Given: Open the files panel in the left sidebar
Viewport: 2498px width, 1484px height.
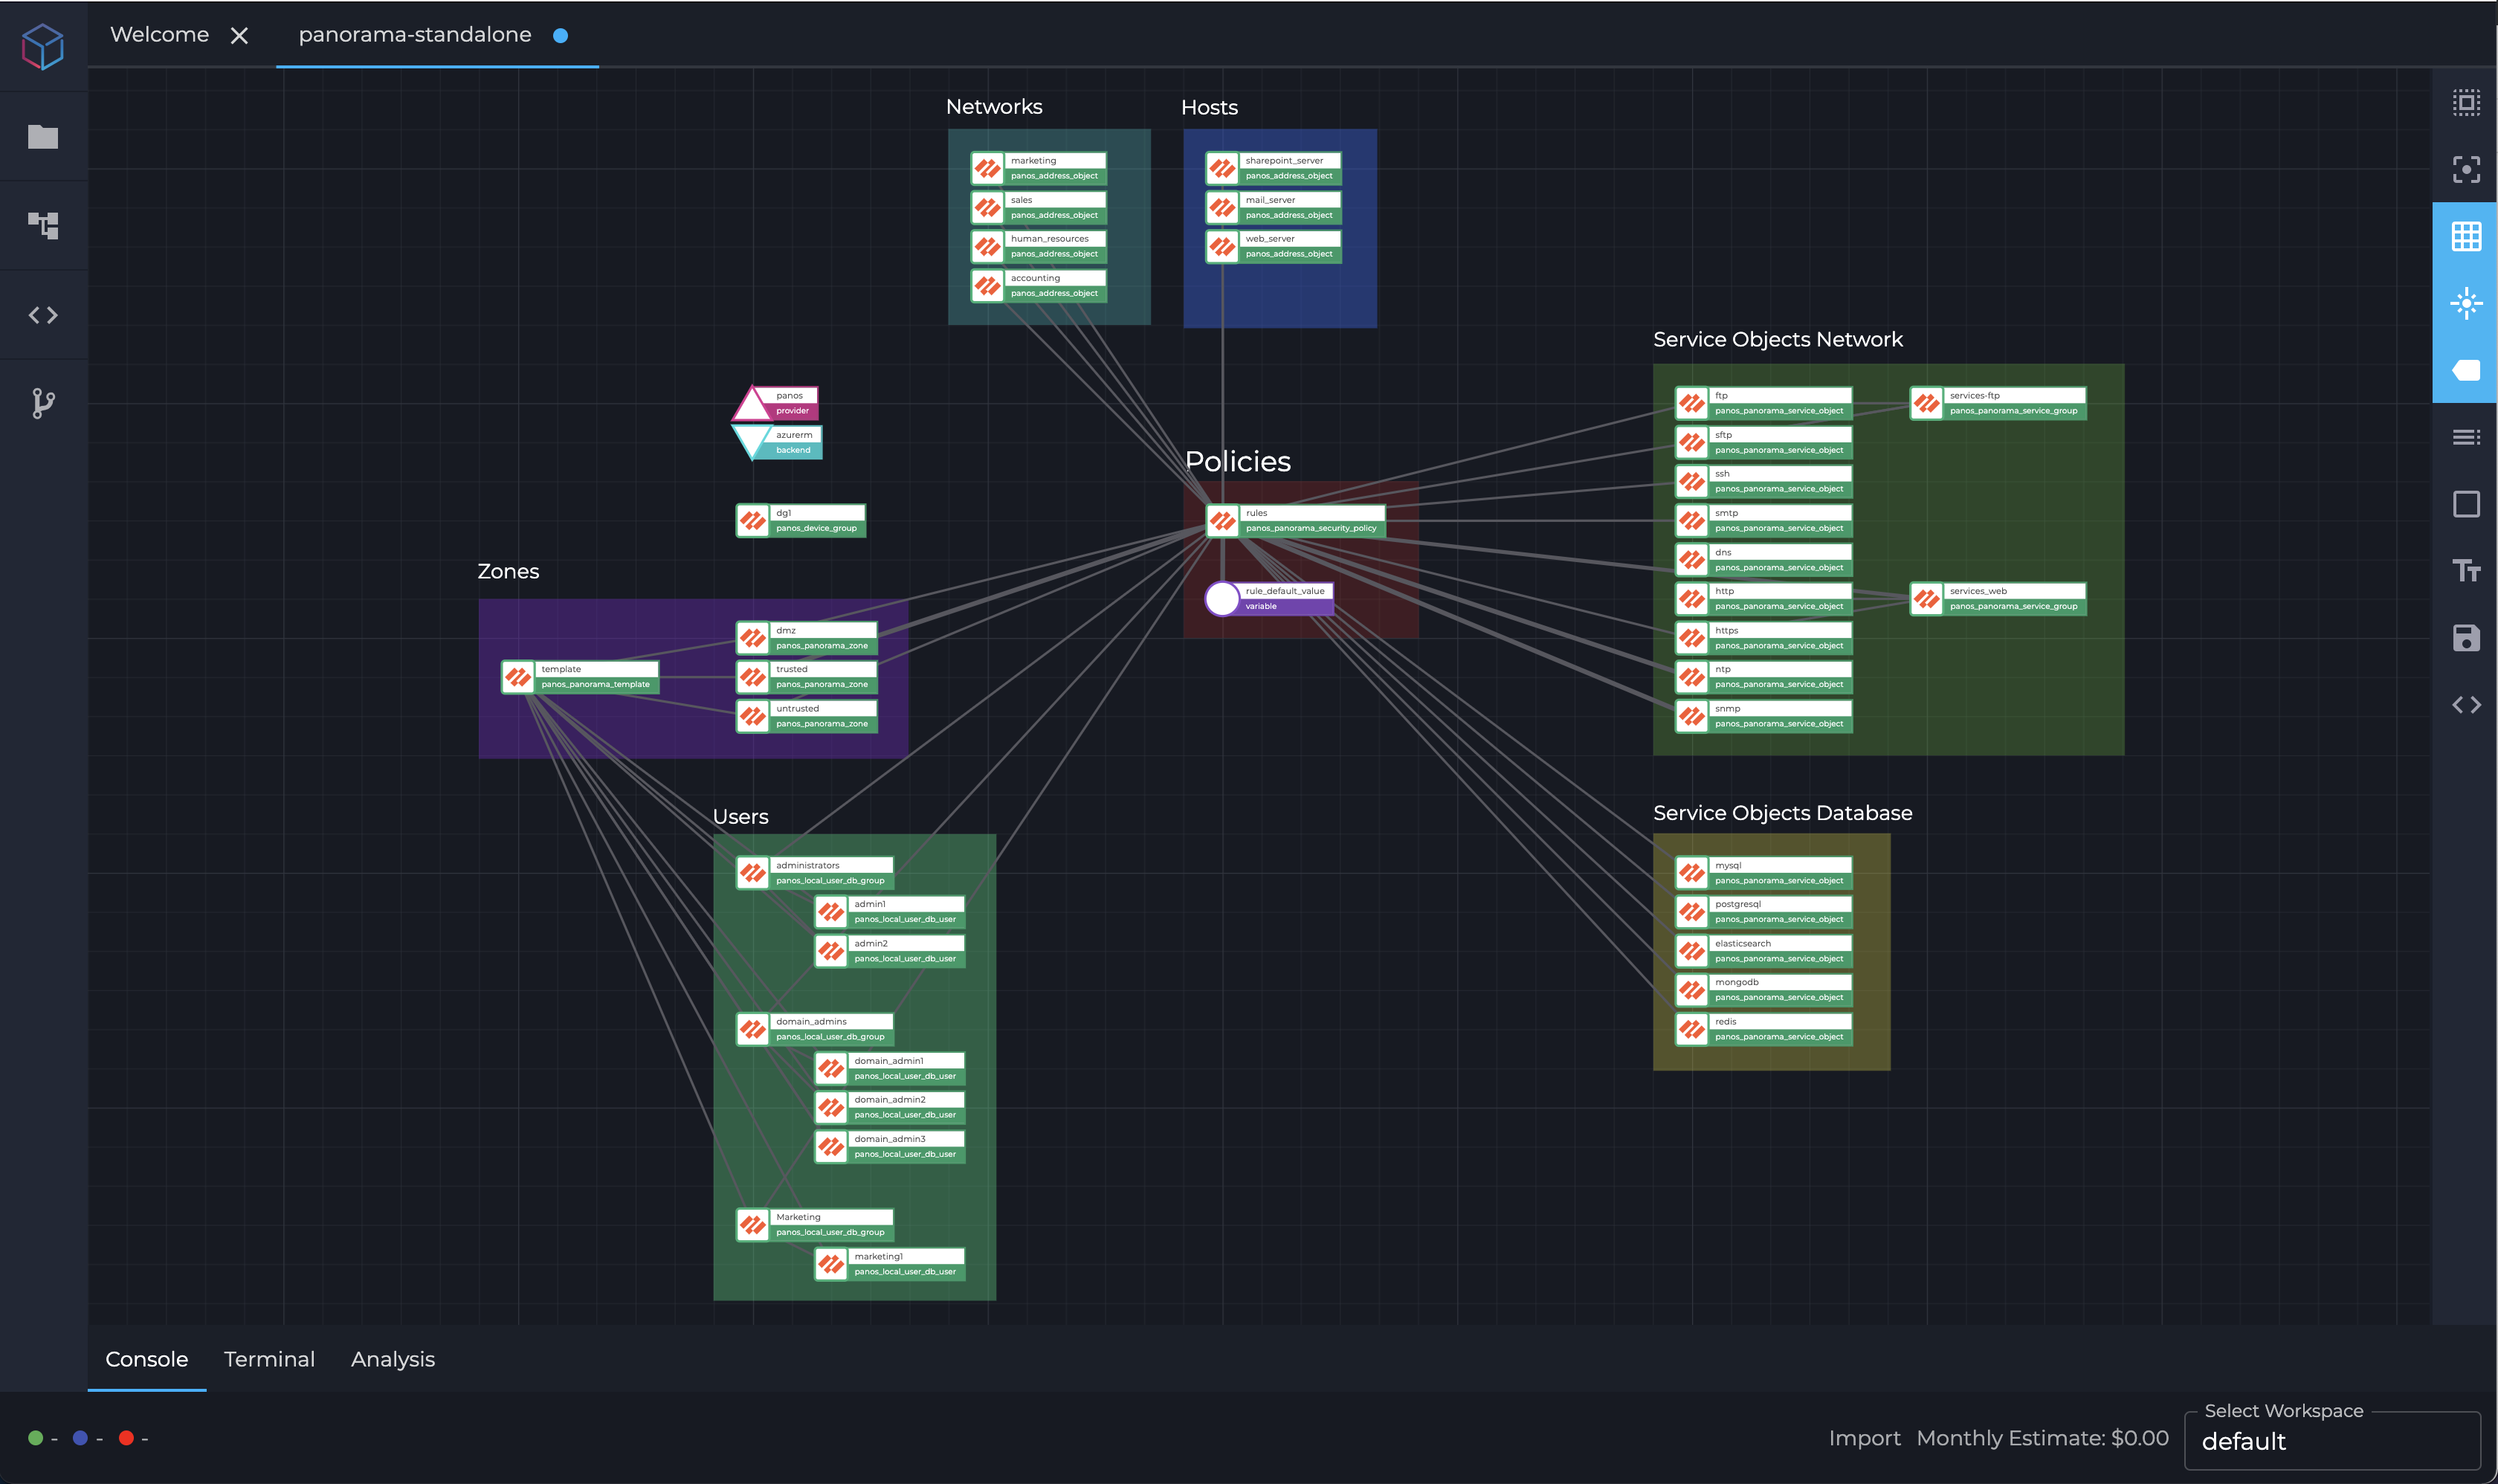Looking at the screenshot, I should click(43, 136).
